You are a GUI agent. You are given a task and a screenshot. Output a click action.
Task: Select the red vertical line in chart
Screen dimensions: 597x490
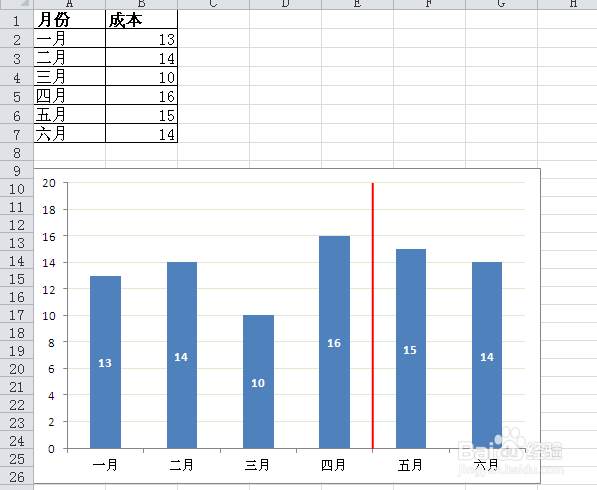(373, 316)
